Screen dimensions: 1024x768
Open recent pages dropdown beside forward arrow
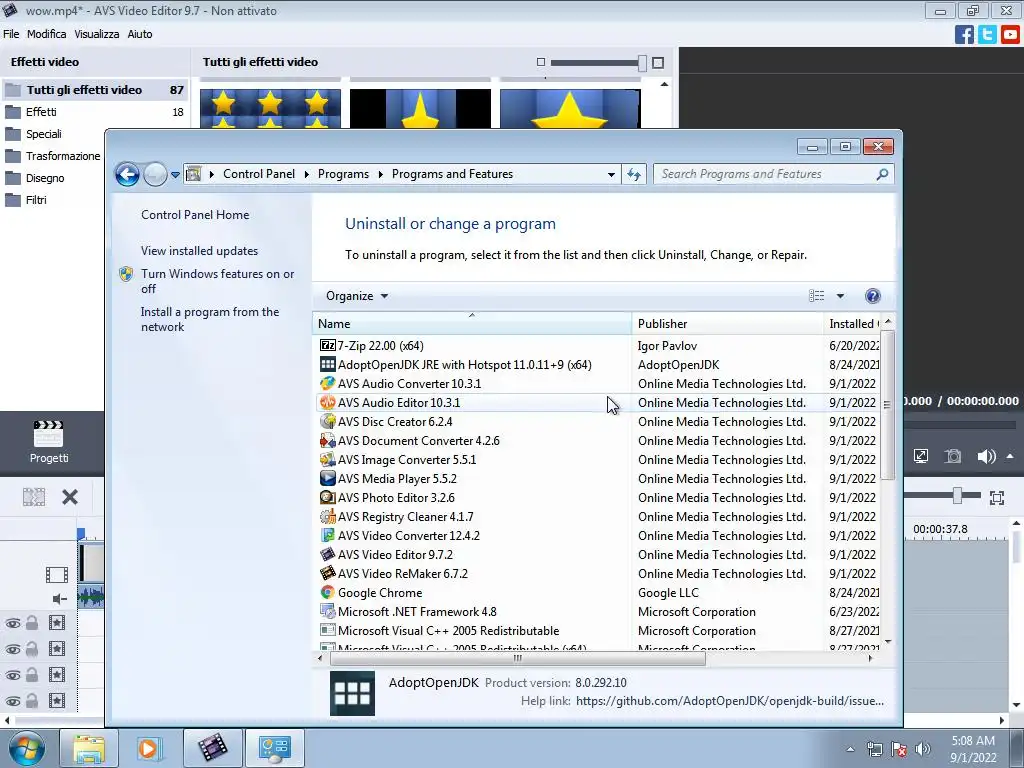click(175, 174)
